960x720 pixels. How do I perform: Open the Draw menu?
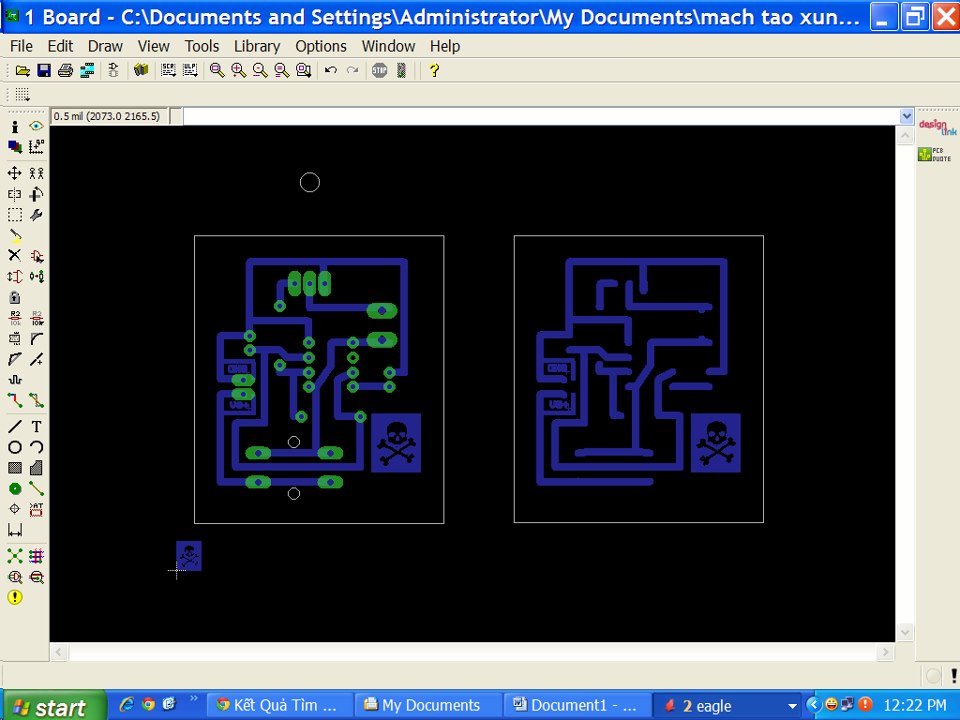click(105, 47)
